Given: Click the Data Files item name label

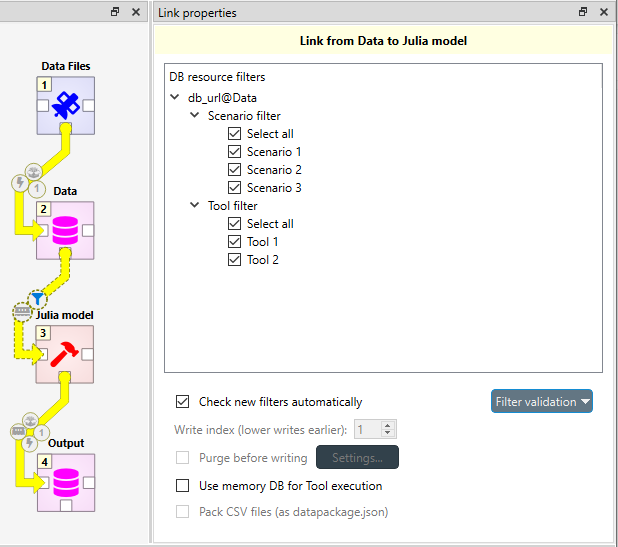Looking at the screenshot, I should 66,66.
